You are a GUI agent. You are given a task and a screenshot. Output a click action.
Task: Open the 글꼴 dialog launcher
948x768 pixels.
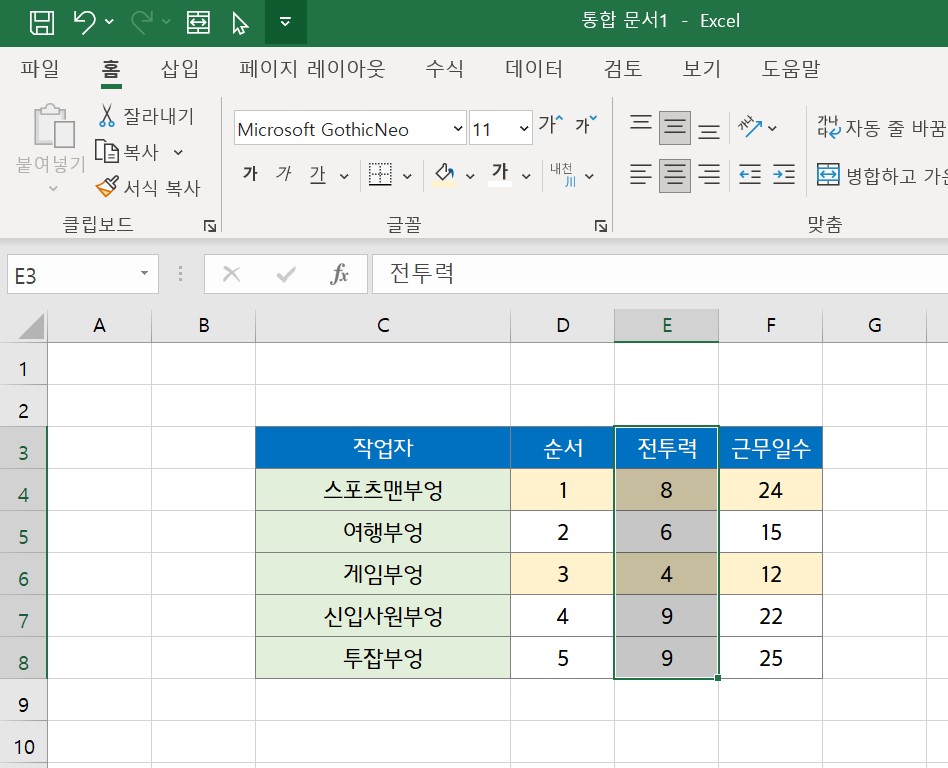[x=600, y=226]
